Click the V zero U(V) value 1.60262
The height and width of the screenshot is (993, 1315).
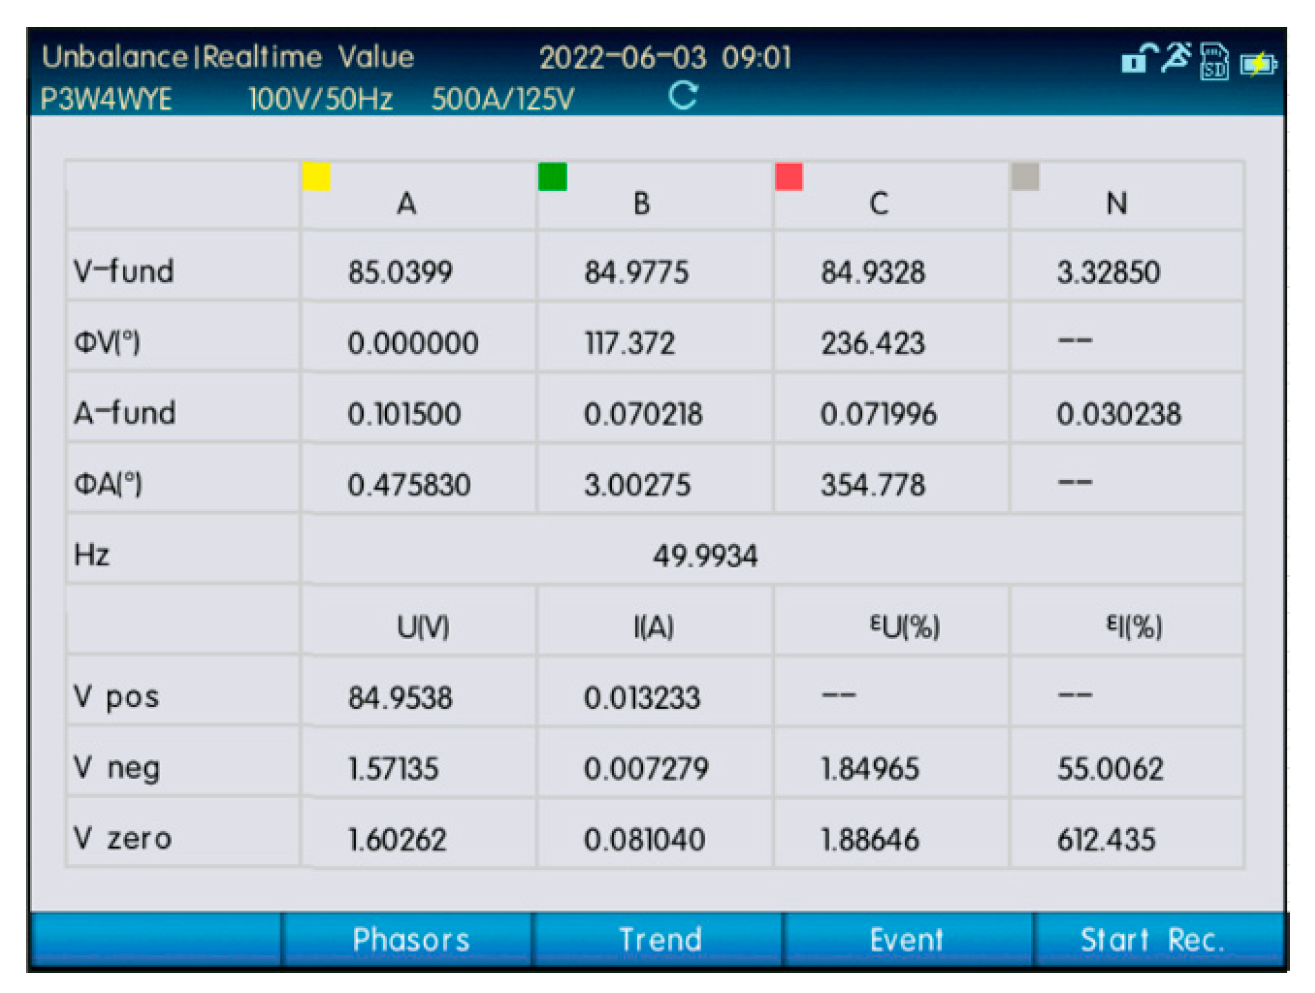(397, 840)
